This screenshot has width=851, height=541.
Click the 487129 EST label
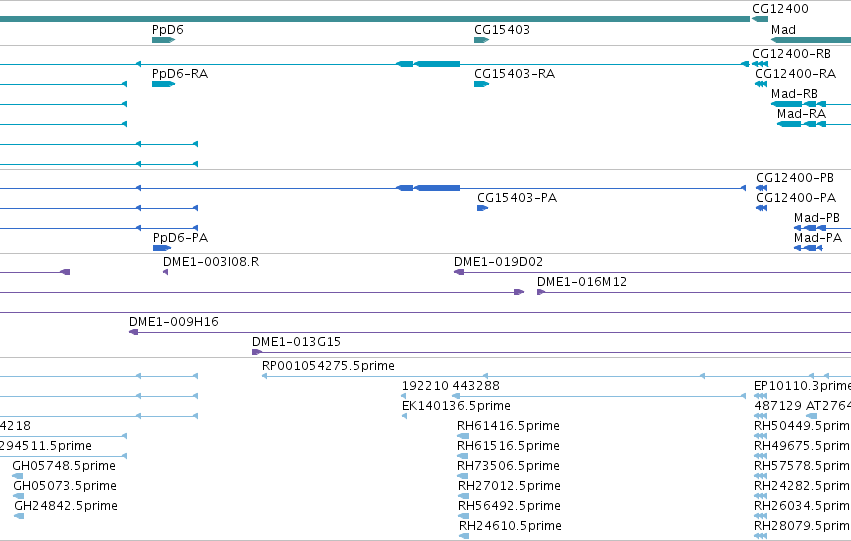click(778, 406)
